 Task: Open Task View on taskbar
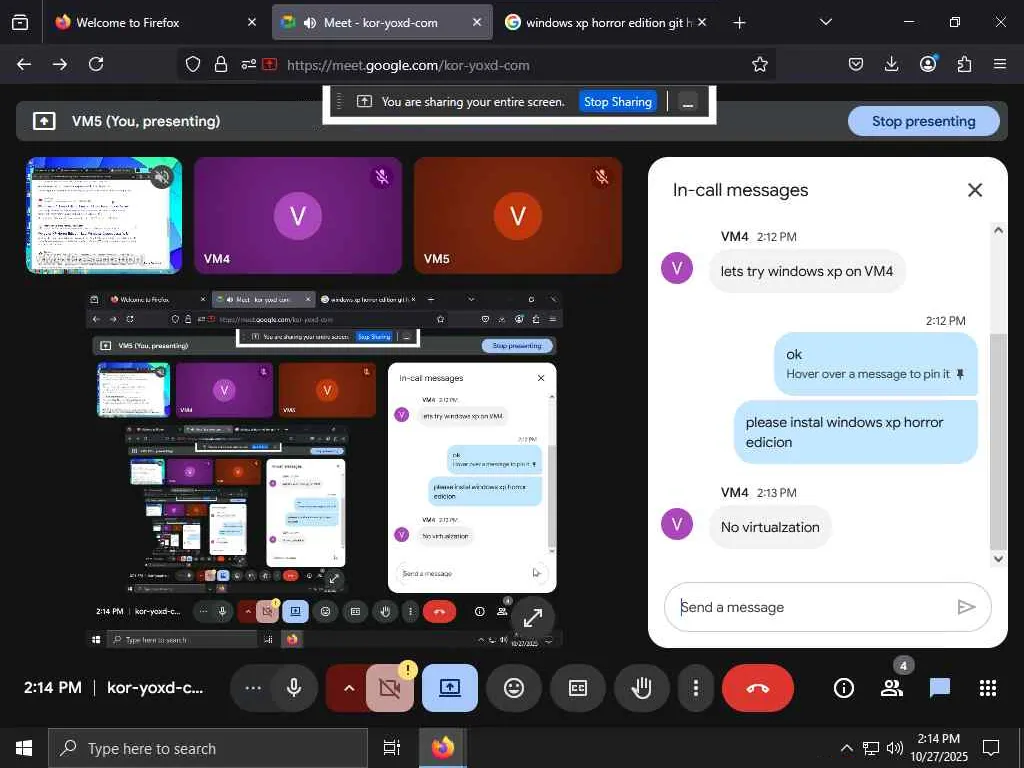coord(392,748)
